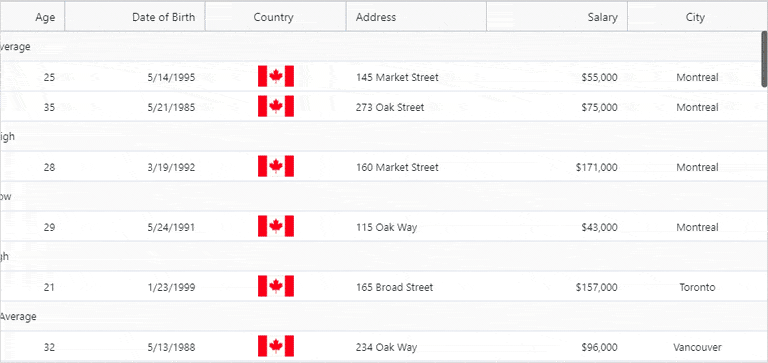Select the $171,000 salary cell

(557, 167)
